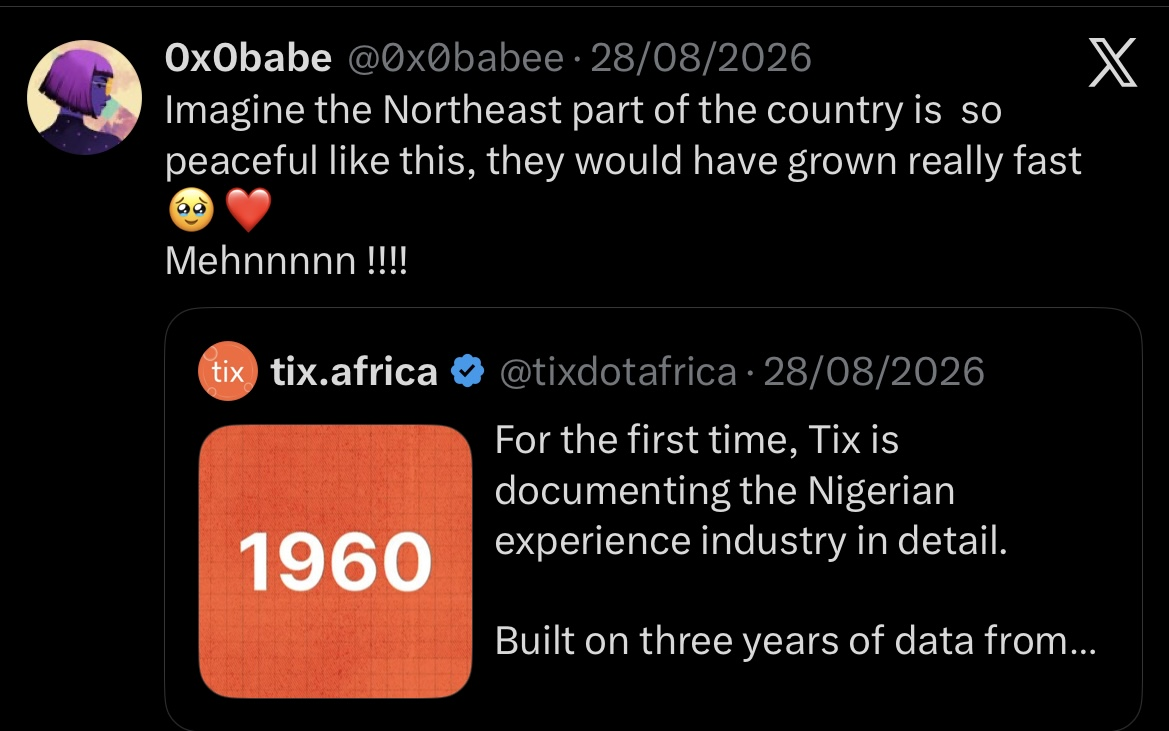The width and height of the screenshot is (1169, 731).
Task: Click the blue verified badge beside tix.africa
Action: [467, 371]
